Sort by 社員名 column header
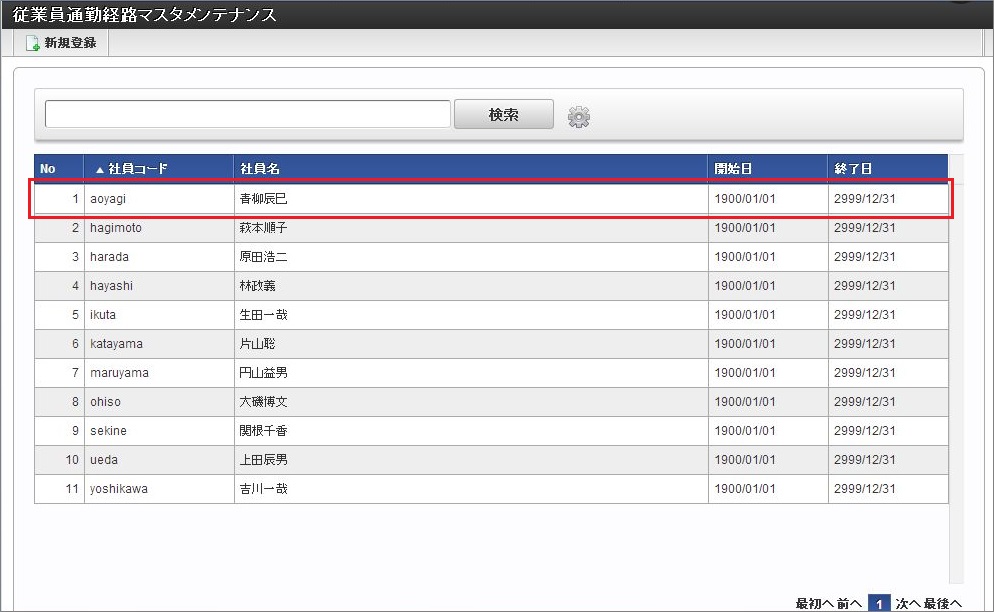The height and width of the screenshot is (612, 994). tap(470, 169)
